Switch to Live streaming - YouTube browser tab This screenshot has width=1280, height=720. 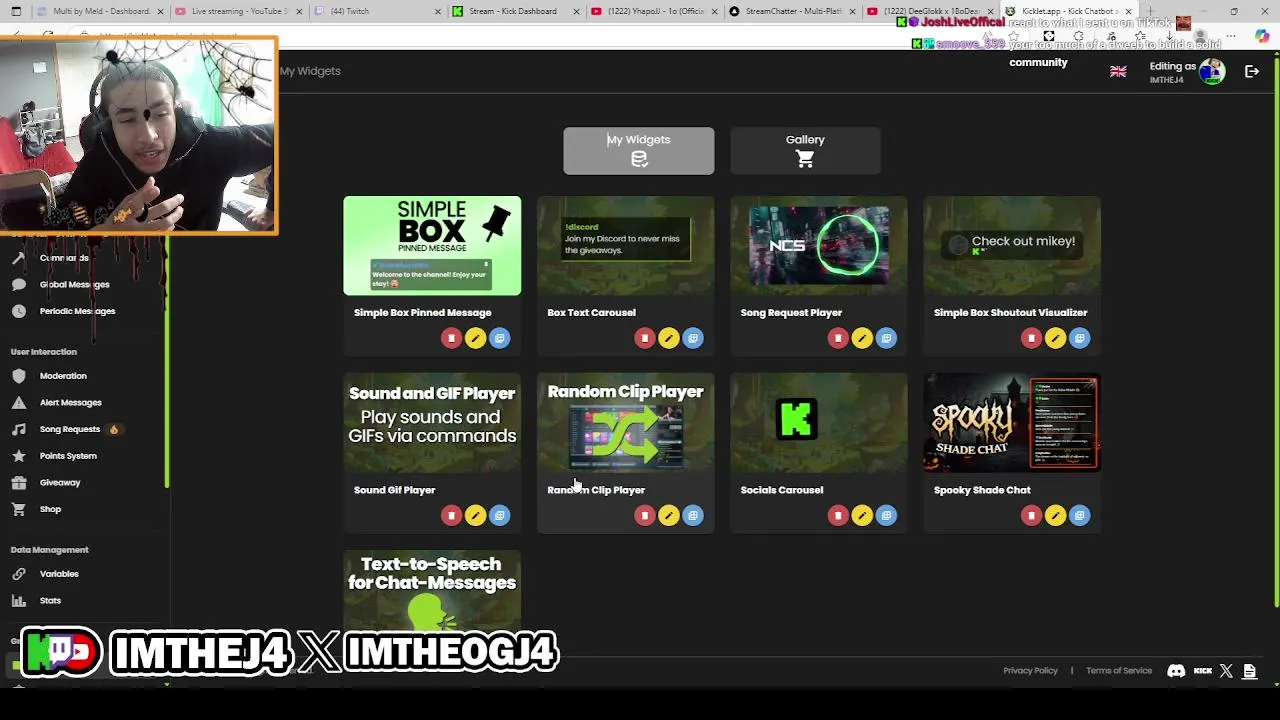click(x=238, y=11)
